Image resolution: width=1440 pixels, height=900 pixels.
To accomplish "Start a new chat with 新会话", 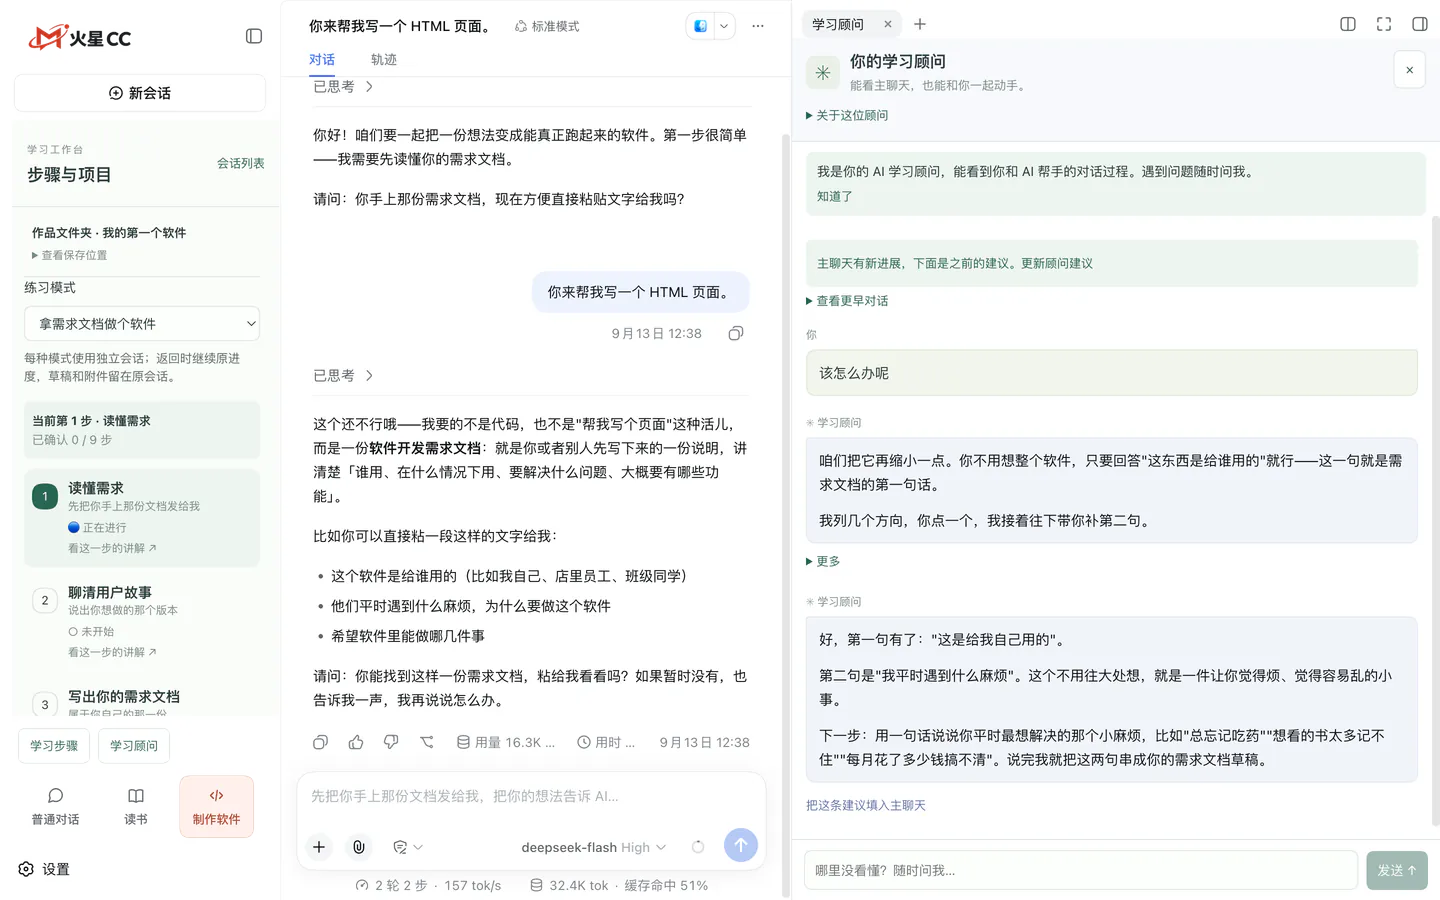I will (x=140, y=93).
